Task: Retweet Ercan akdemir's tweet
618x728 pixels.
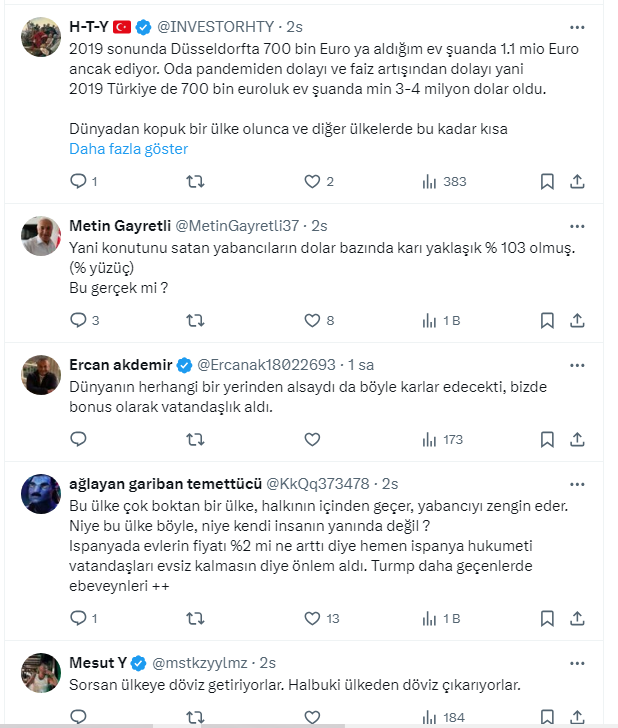Action: (196, 439)
